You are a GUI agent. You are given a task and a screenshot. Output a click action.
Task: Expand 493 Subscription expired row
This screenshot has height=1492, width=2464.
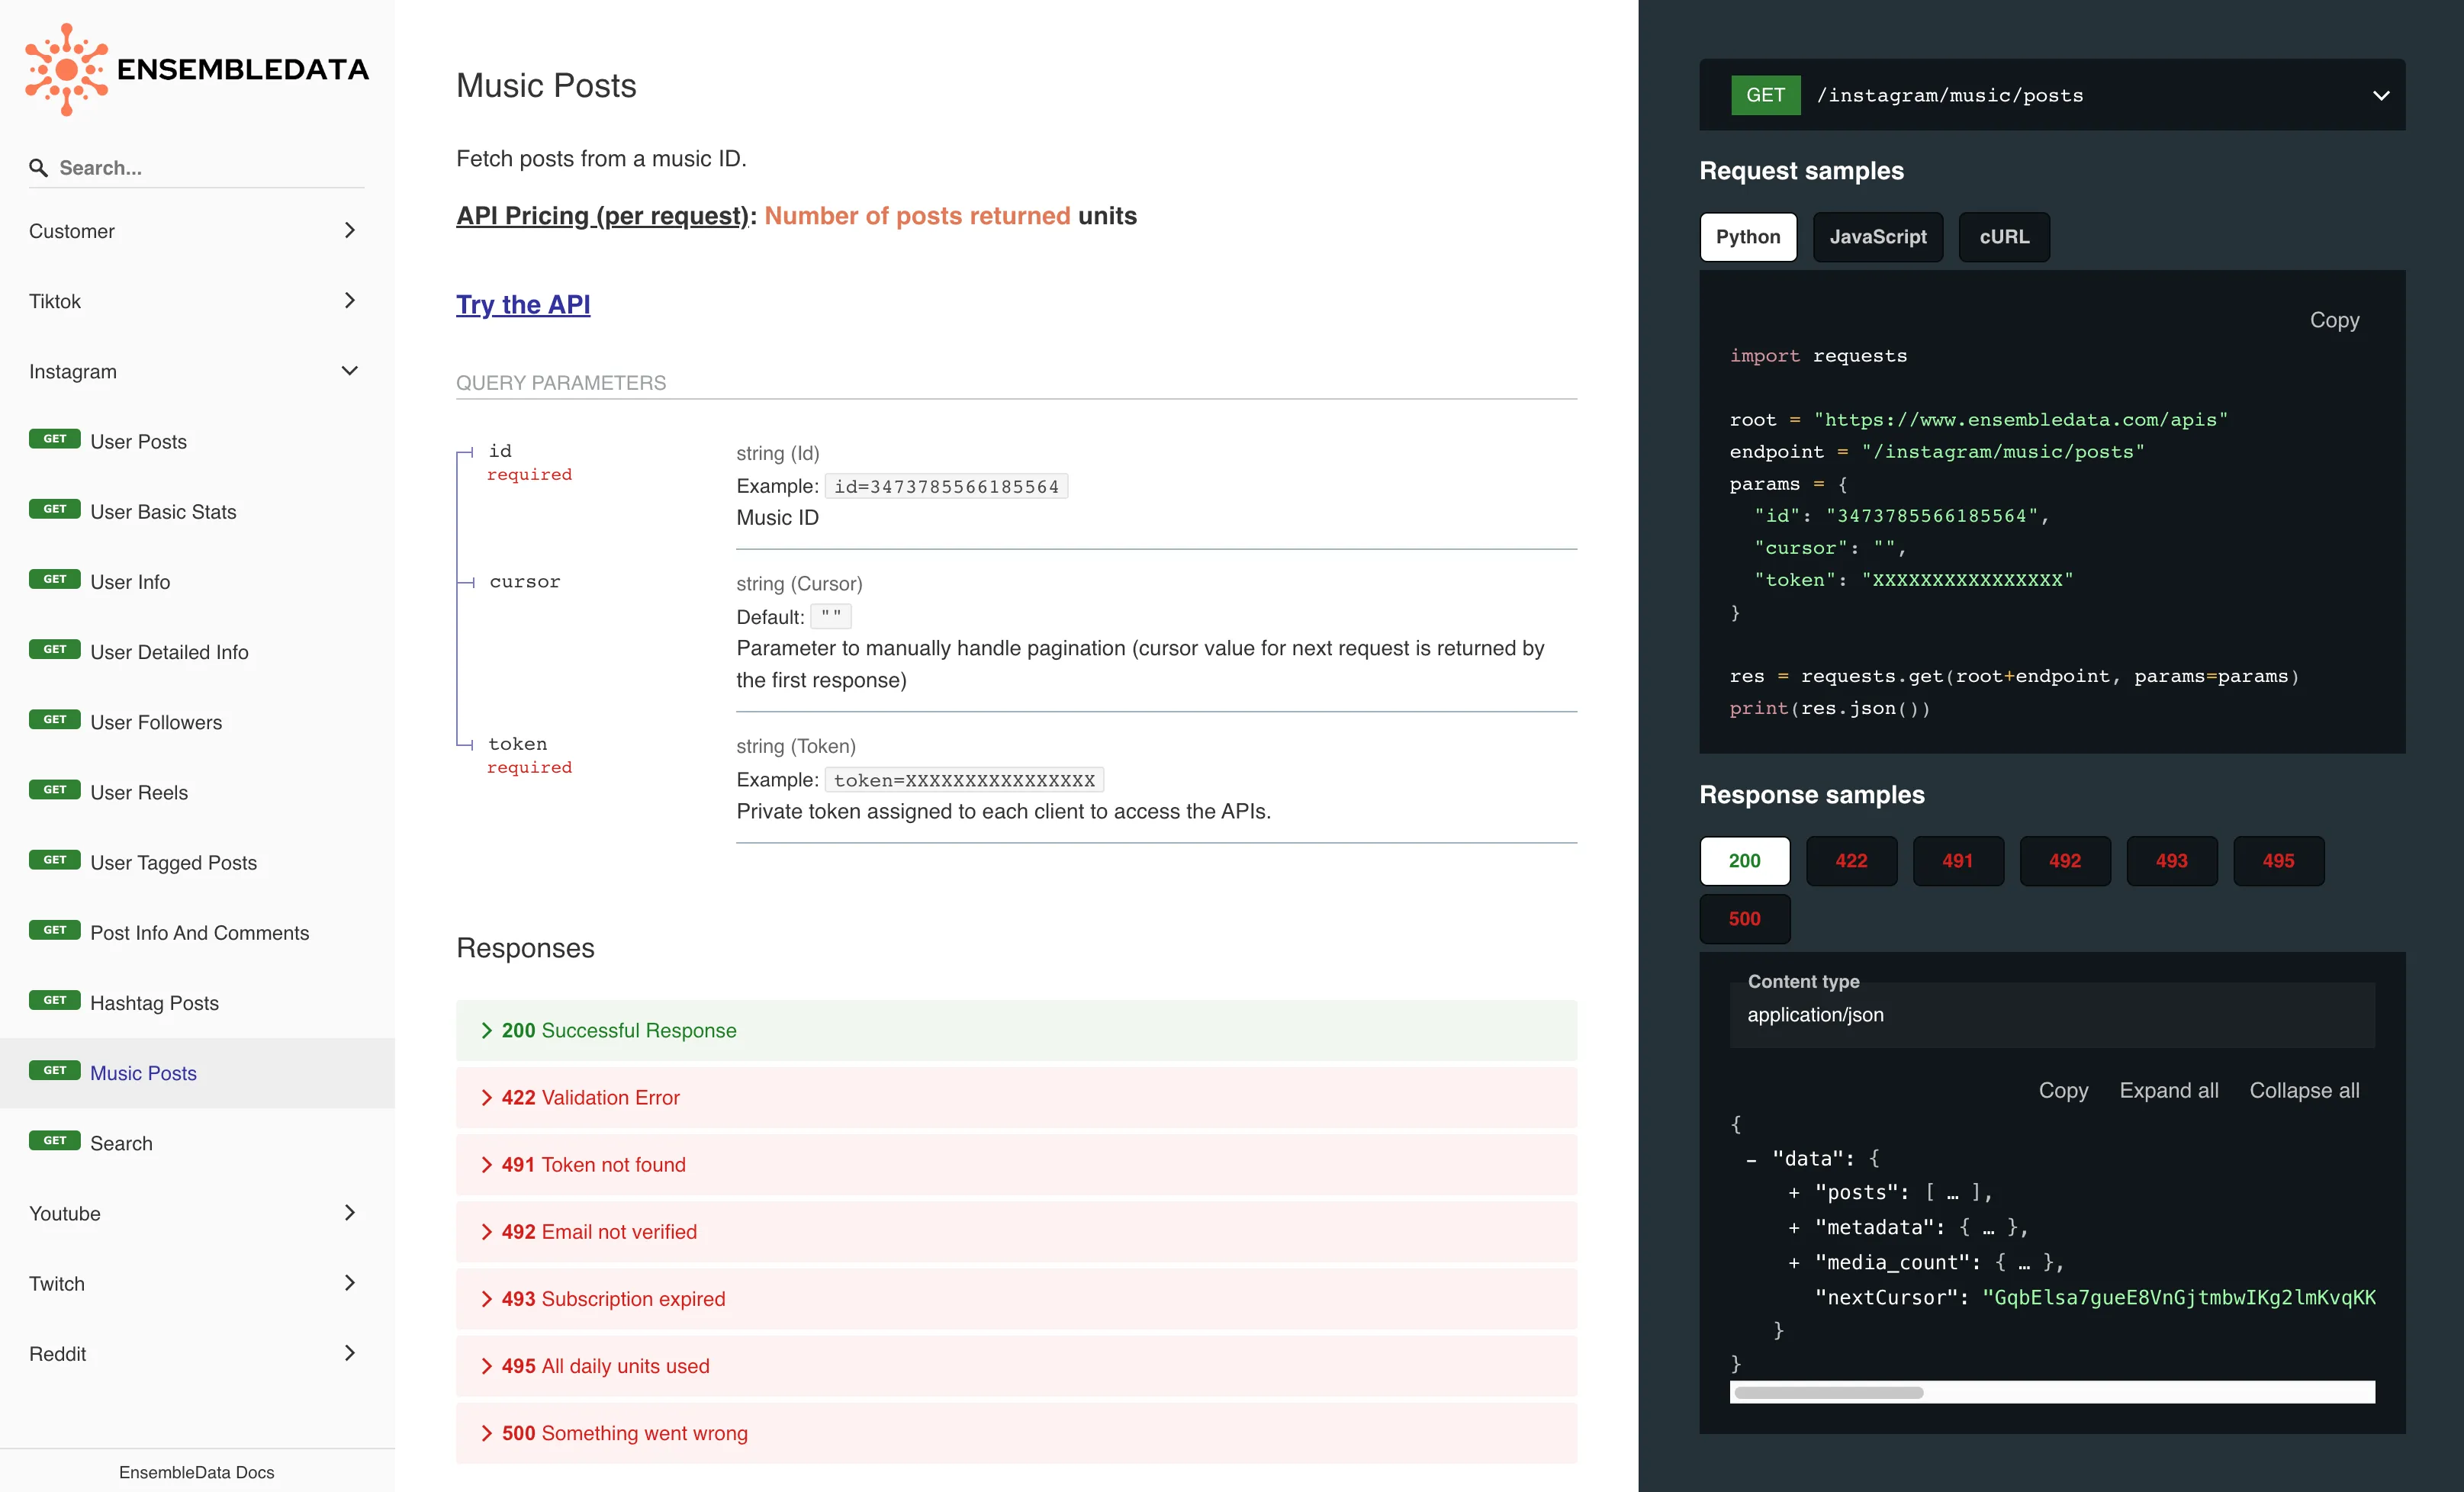point(1016,1298)
